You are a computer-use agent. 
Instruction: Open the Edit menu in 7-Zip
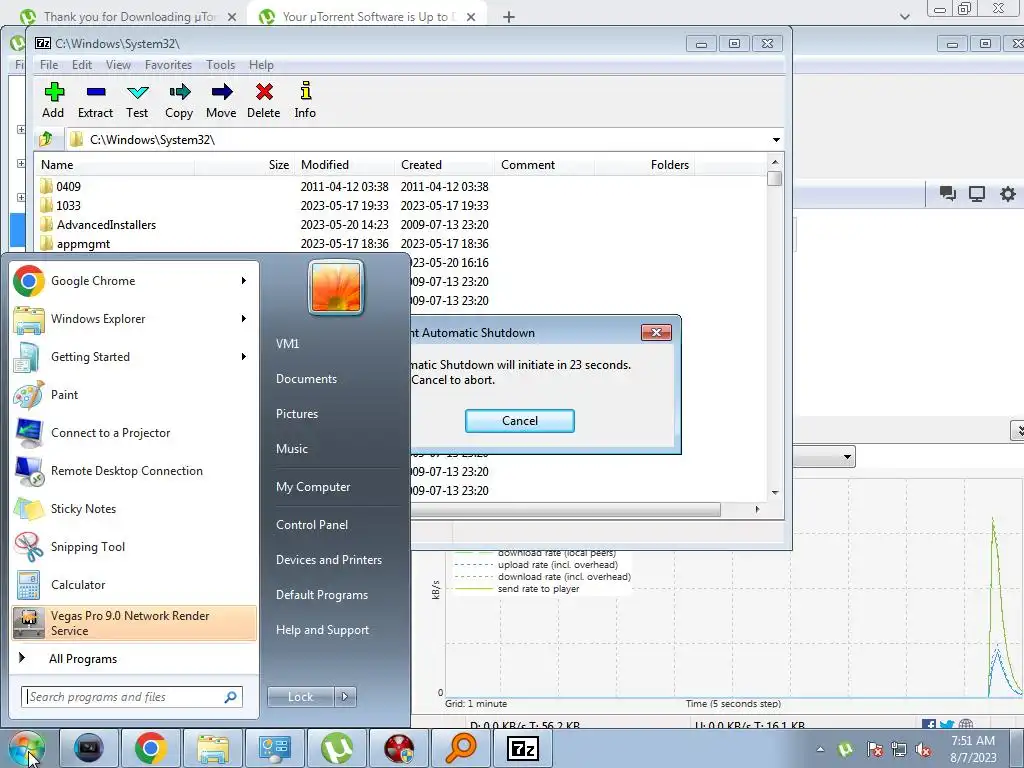[82, 65]
